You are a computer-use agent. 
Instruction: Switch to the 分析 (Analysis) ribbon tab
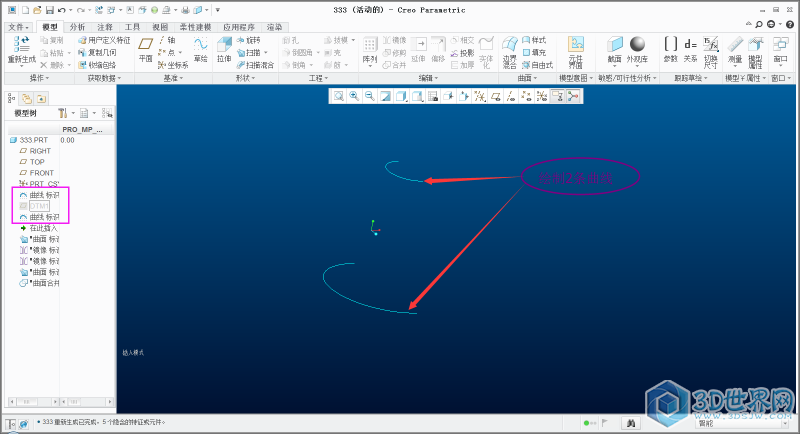click(77, 27)
